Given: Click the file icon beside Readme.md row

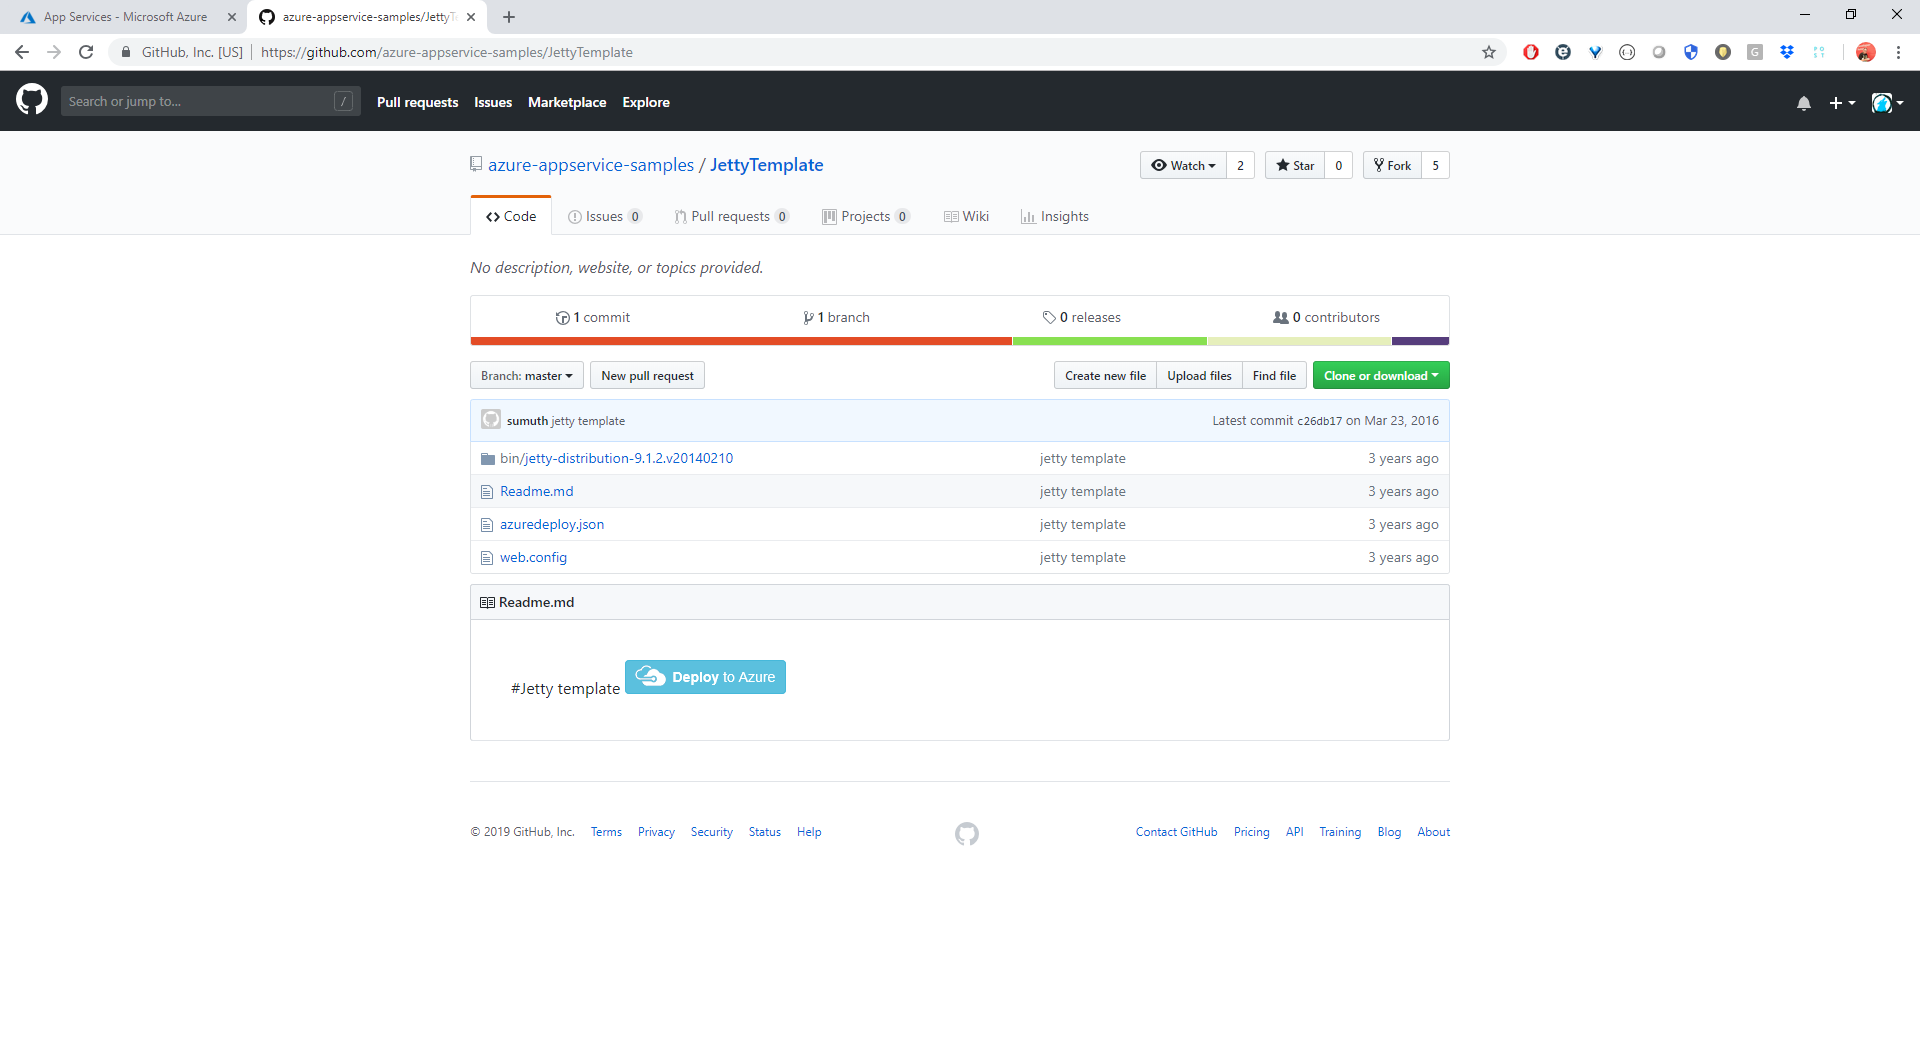Looking at the screenshot, I should pyautogui.click(x=487, y=492).
